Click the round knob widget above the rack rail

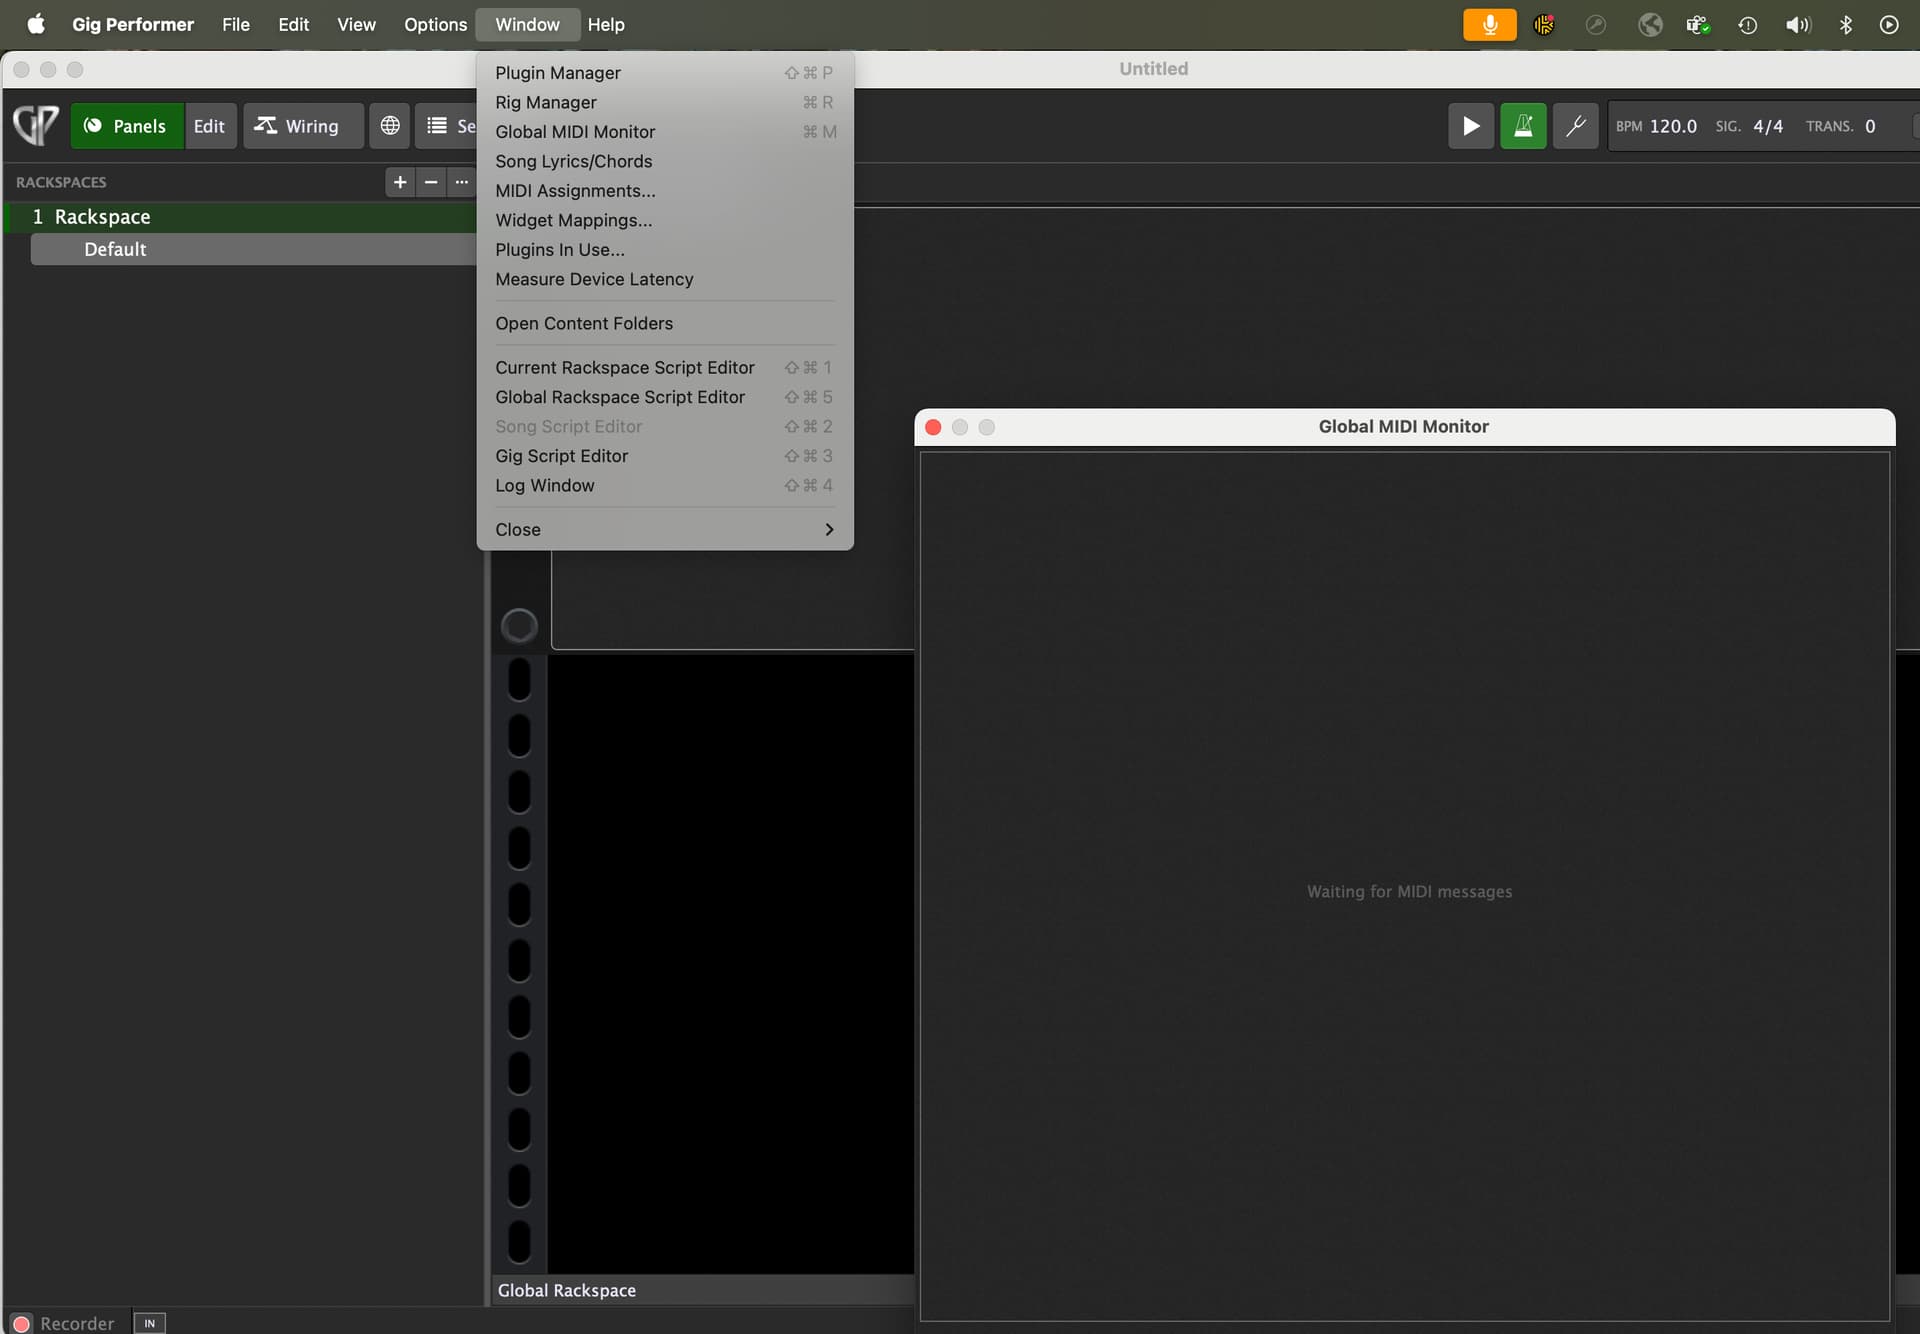(x=519, y=626)
